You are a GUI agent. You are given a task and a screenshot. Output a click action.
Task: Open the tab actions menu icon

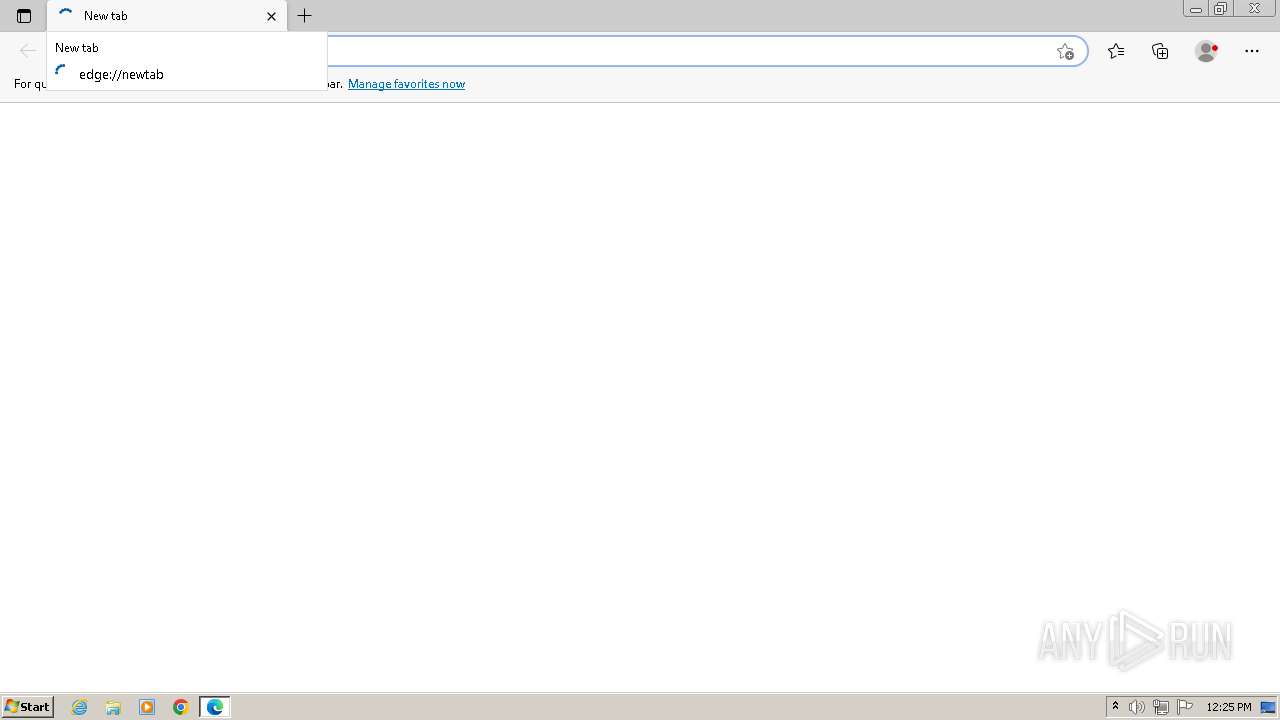[24, 16]
